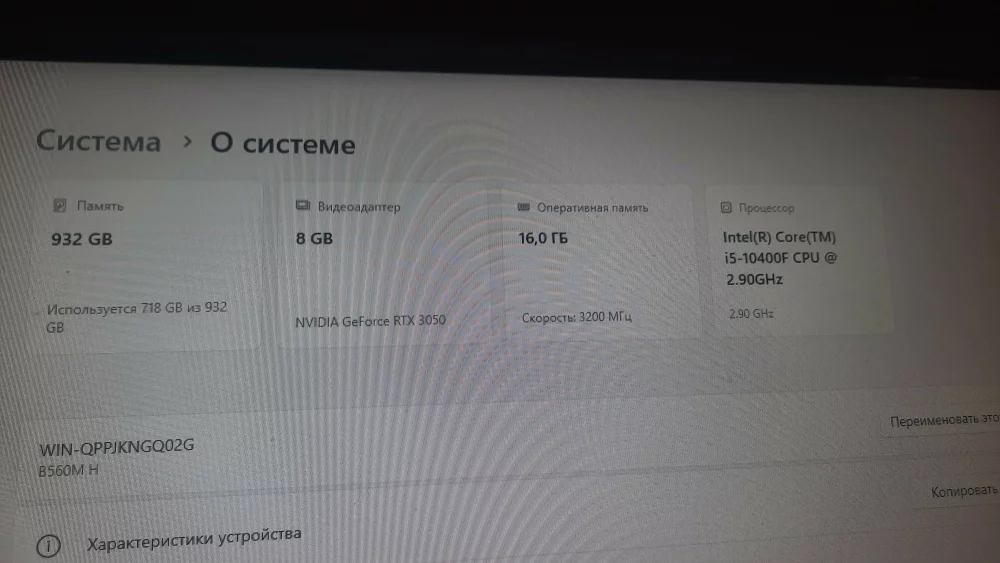Screen dimensions: 1000x563
Task: Open the Видеоадаптер 8 GB card
Action: coord(383,266)
